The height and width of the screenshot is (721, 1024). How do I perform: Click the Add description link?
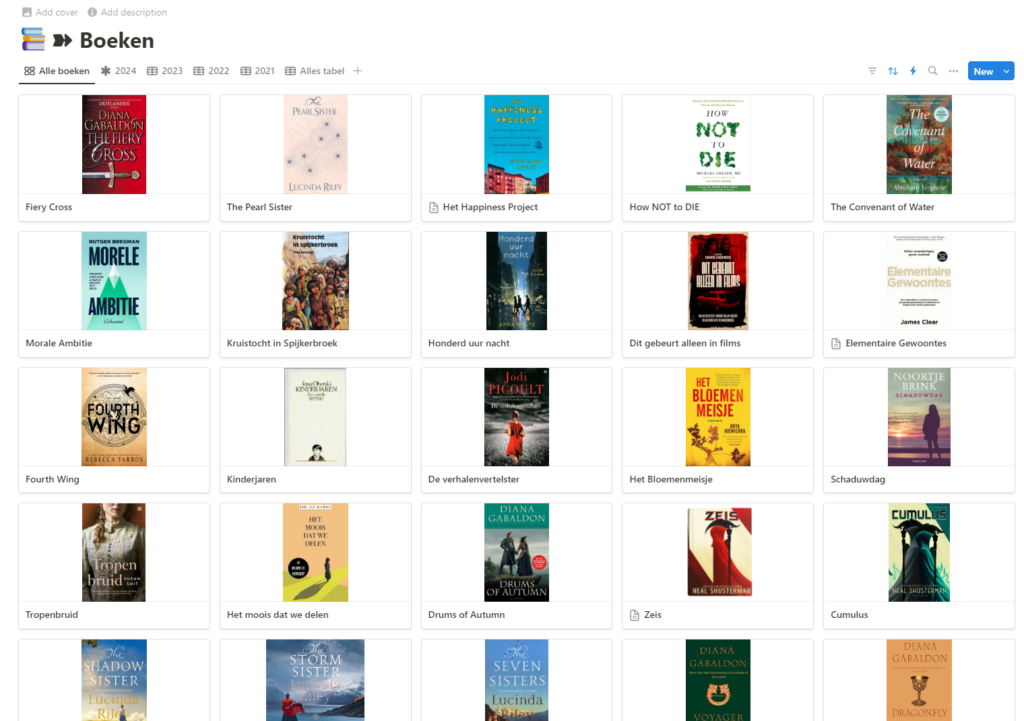tap(127, 12)
